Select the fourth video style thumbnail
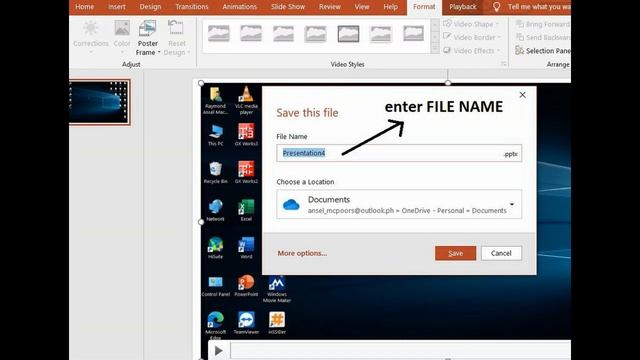The width and height of the screenshot is (640, 360). (316, 33)
